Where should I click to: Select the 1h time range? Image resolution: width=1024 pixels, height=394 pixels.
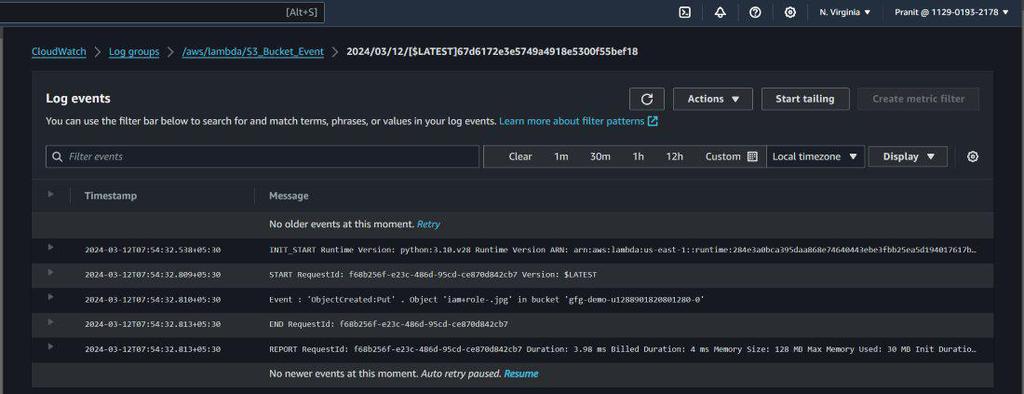pyautogui.click(x=638, y=157)
